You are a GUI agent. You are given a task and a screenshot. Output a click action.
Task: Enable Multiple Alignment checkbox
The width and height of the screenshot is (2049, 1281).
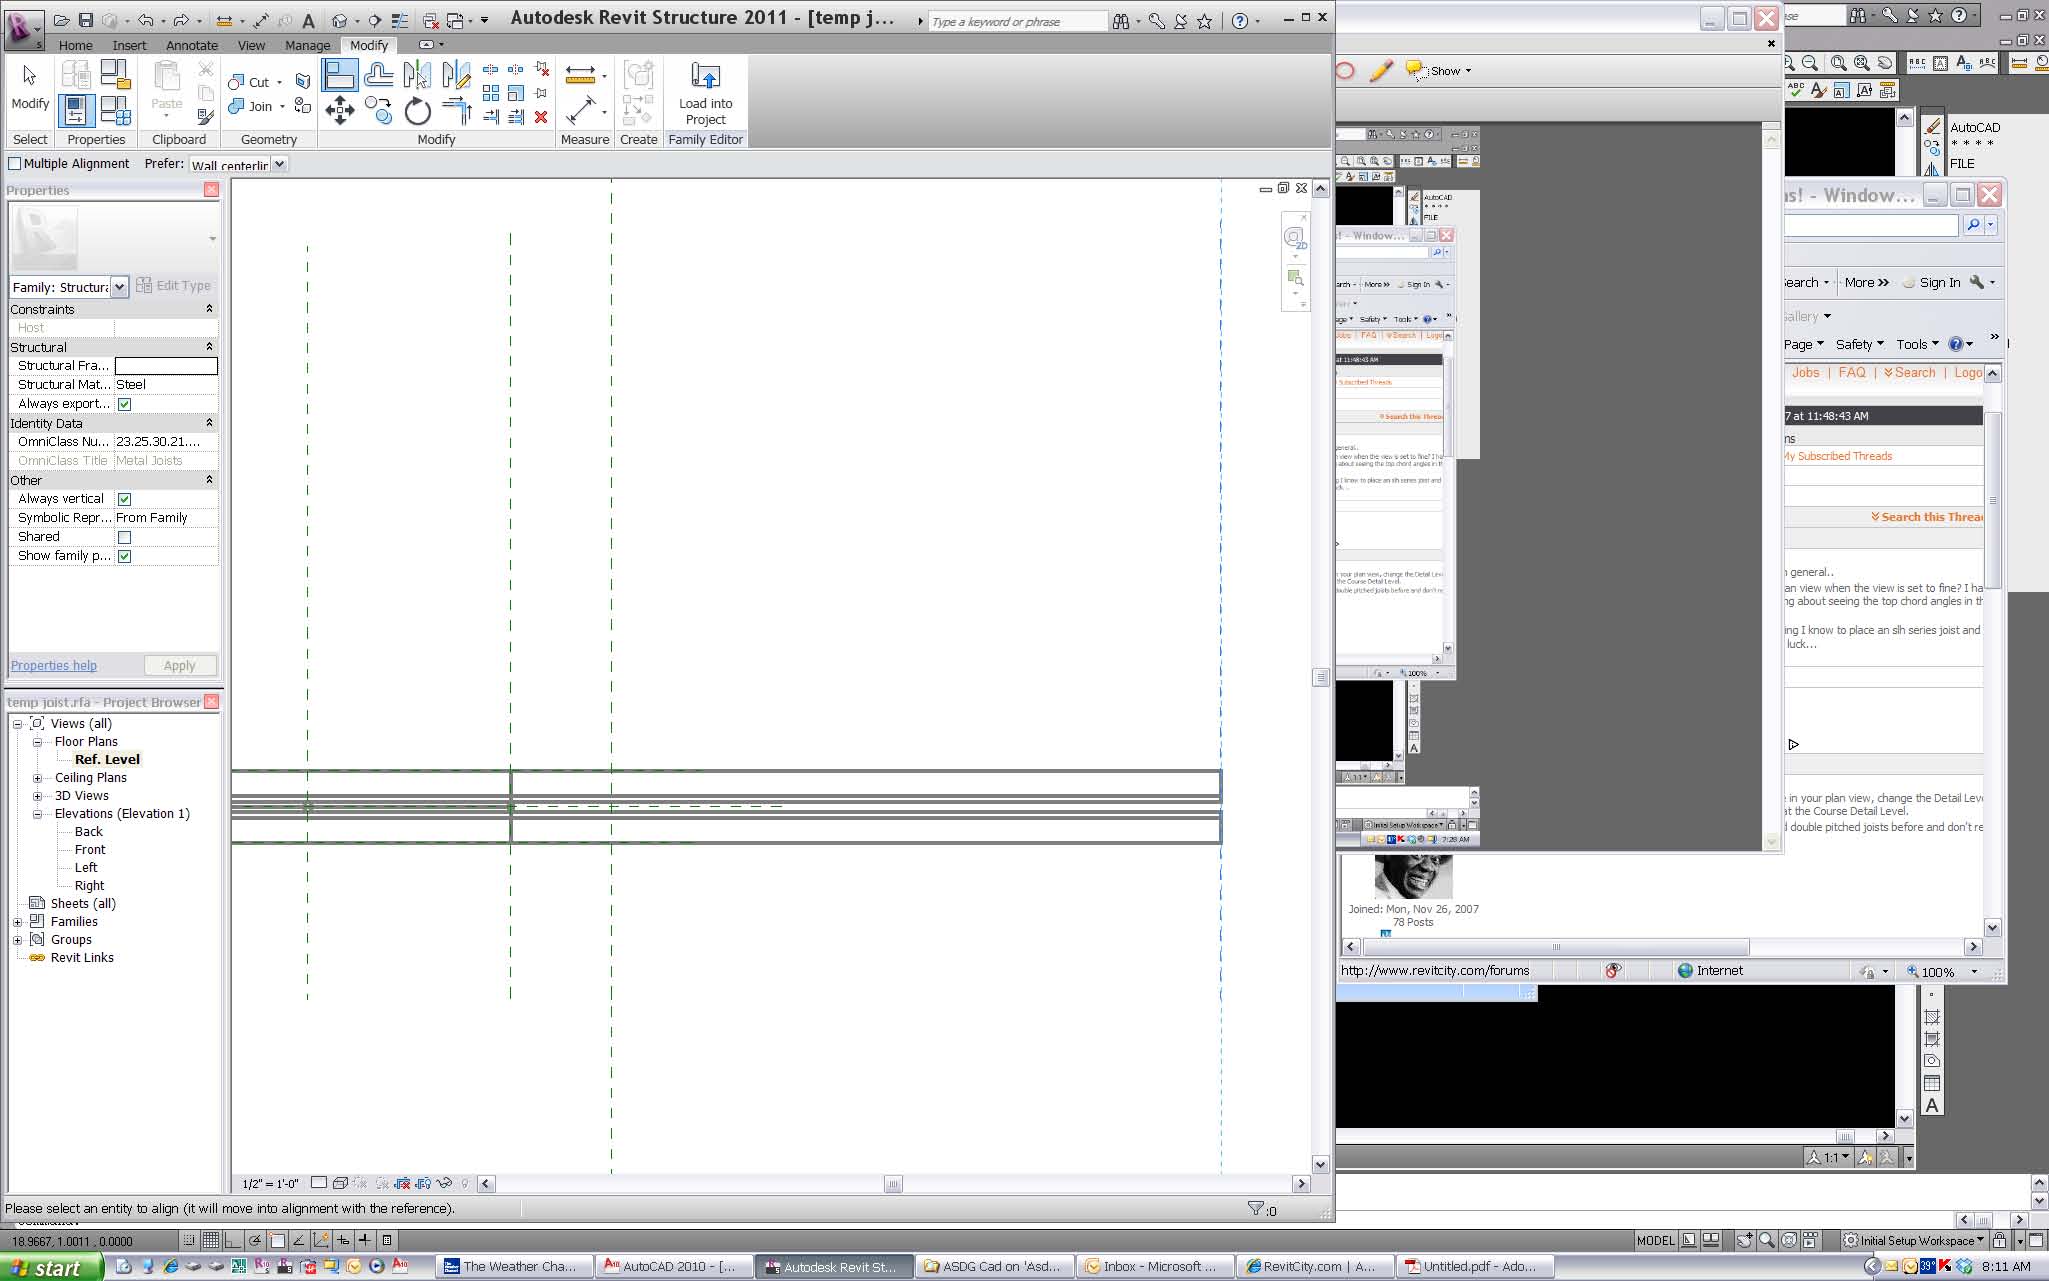coord(15,163)
